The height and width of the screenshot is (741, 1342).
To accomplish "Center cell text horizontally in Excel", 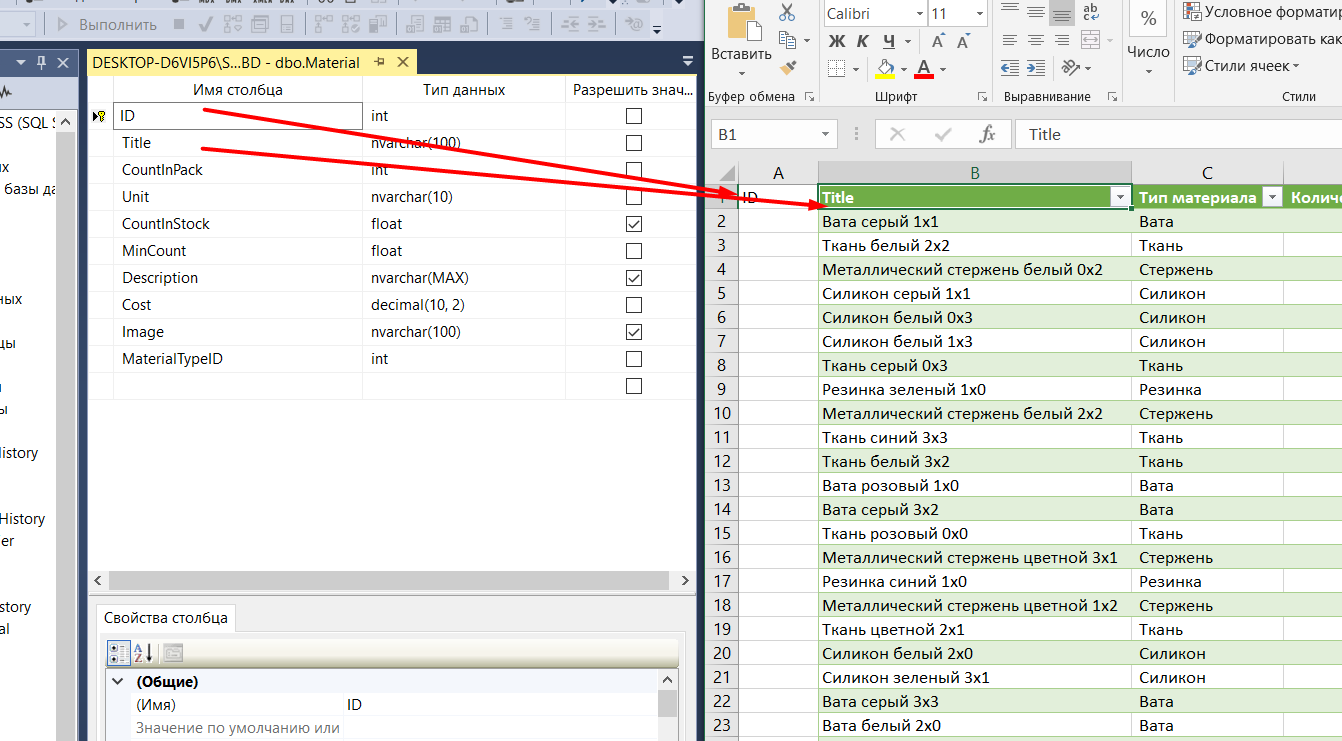I will click(x=1036, y=40).
